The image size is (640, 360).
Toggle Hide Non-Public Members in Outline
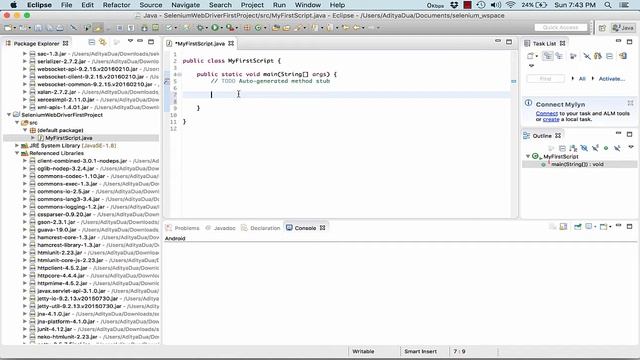(x=606, y=148)
